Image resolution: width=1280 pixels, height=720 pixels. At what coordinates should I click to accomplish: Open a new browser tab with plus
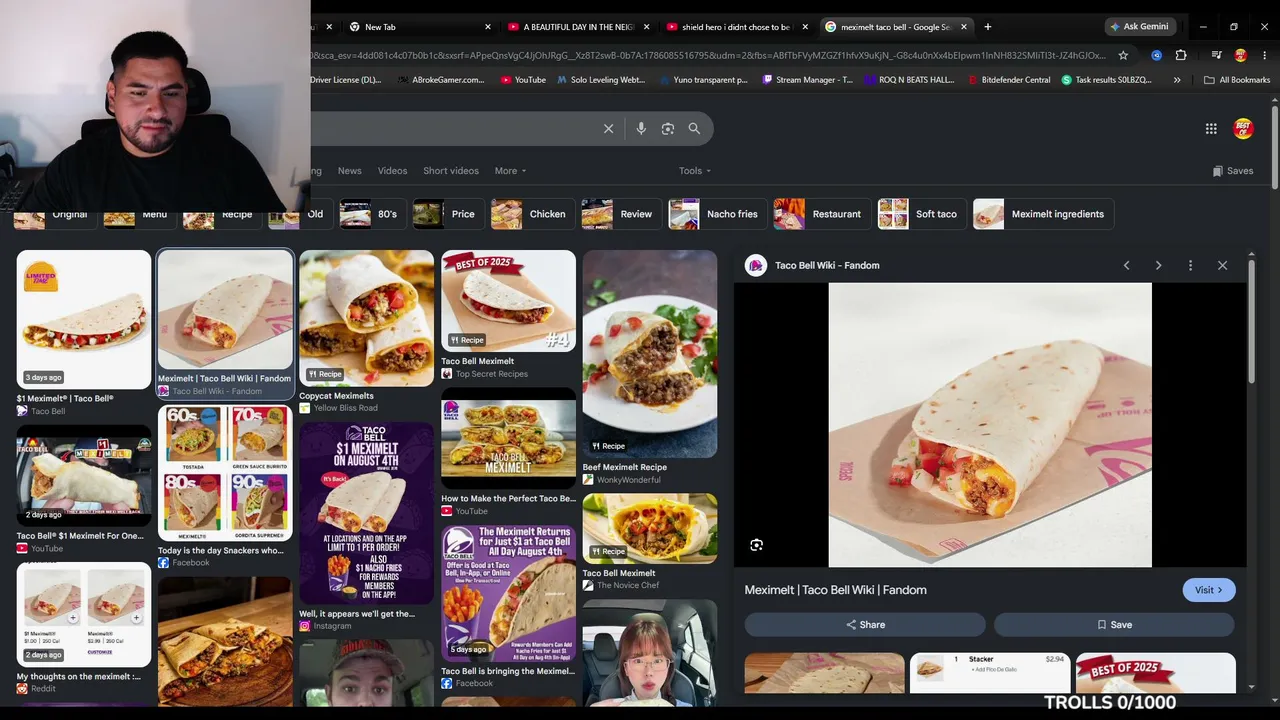pos(987,27)
